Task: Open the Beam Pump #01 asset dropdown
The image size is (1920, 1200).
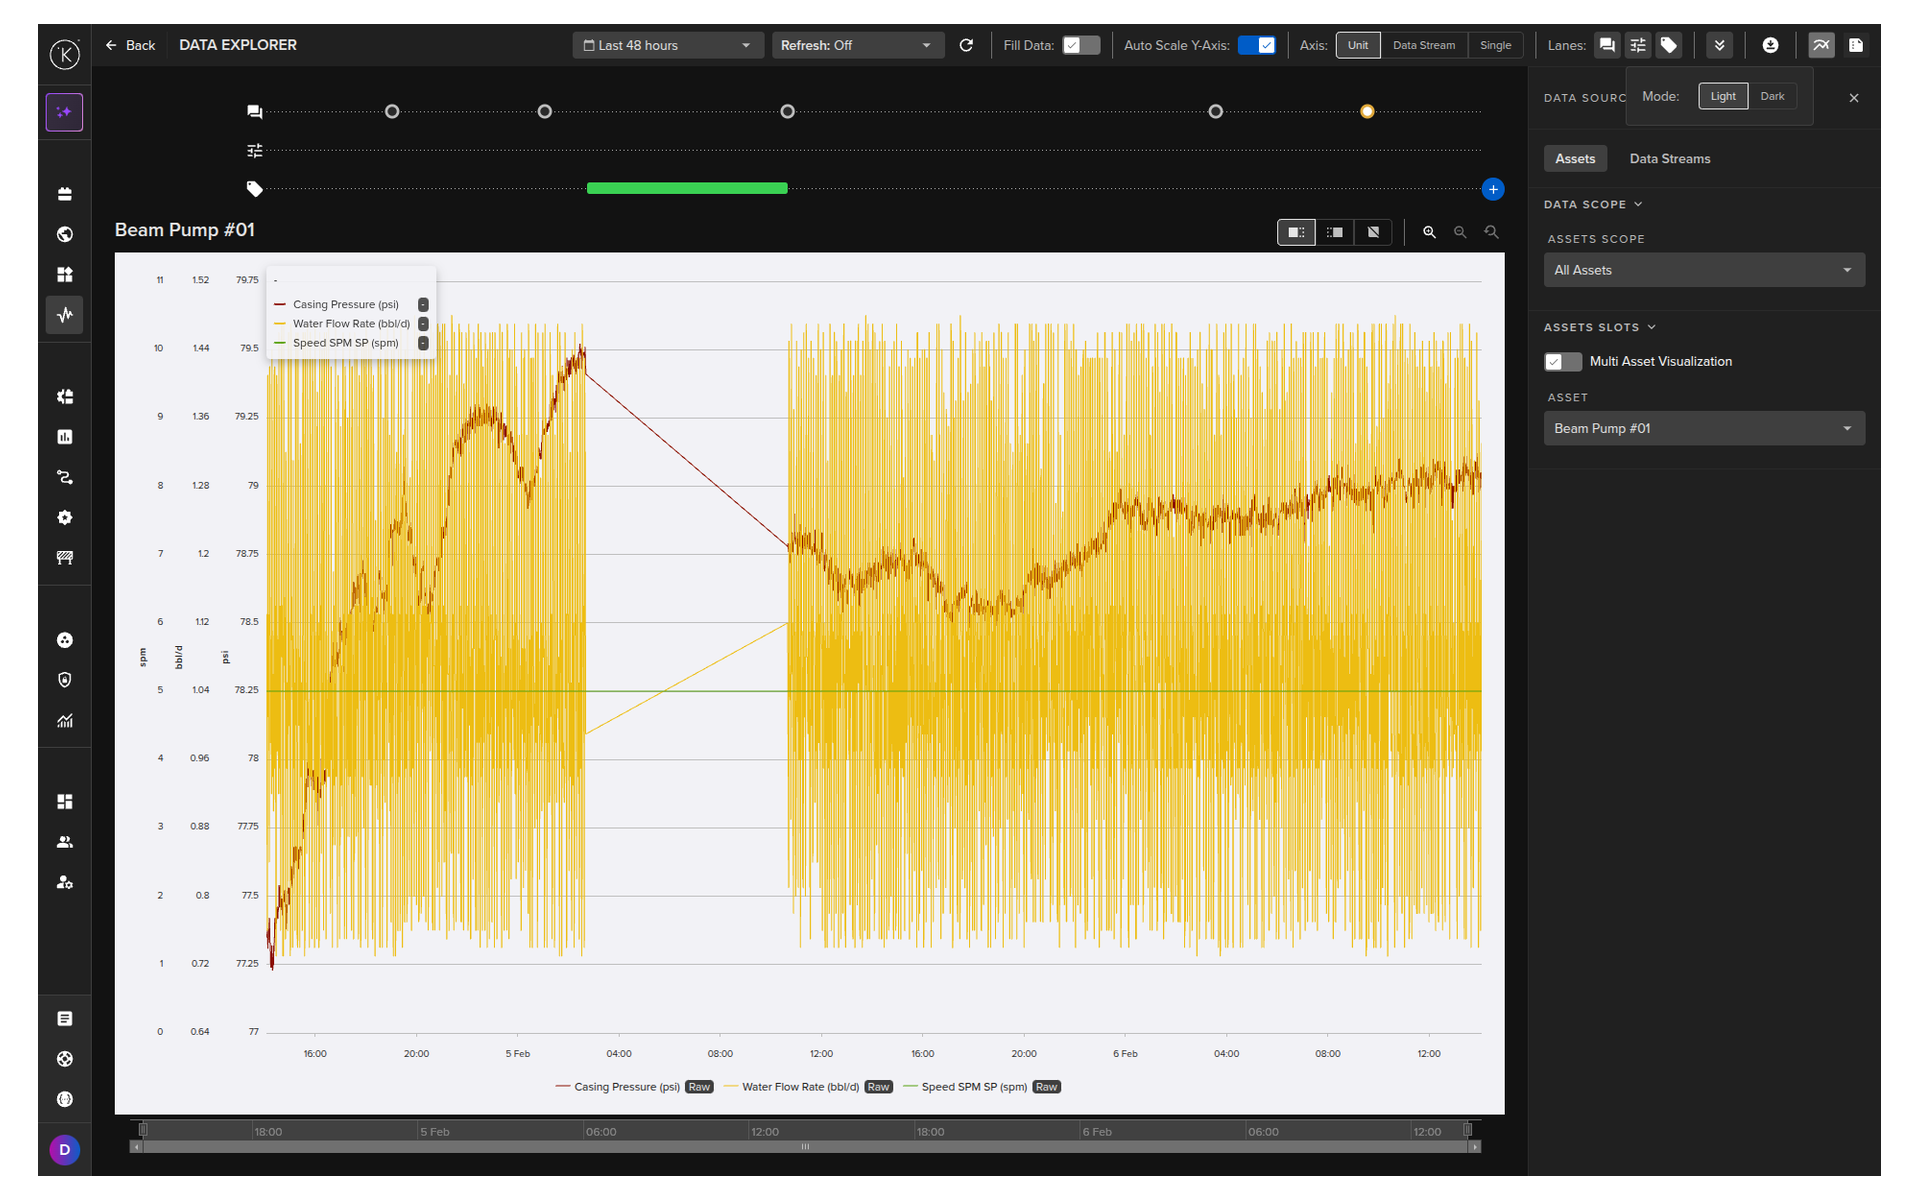Action: tap(1703, 428)
